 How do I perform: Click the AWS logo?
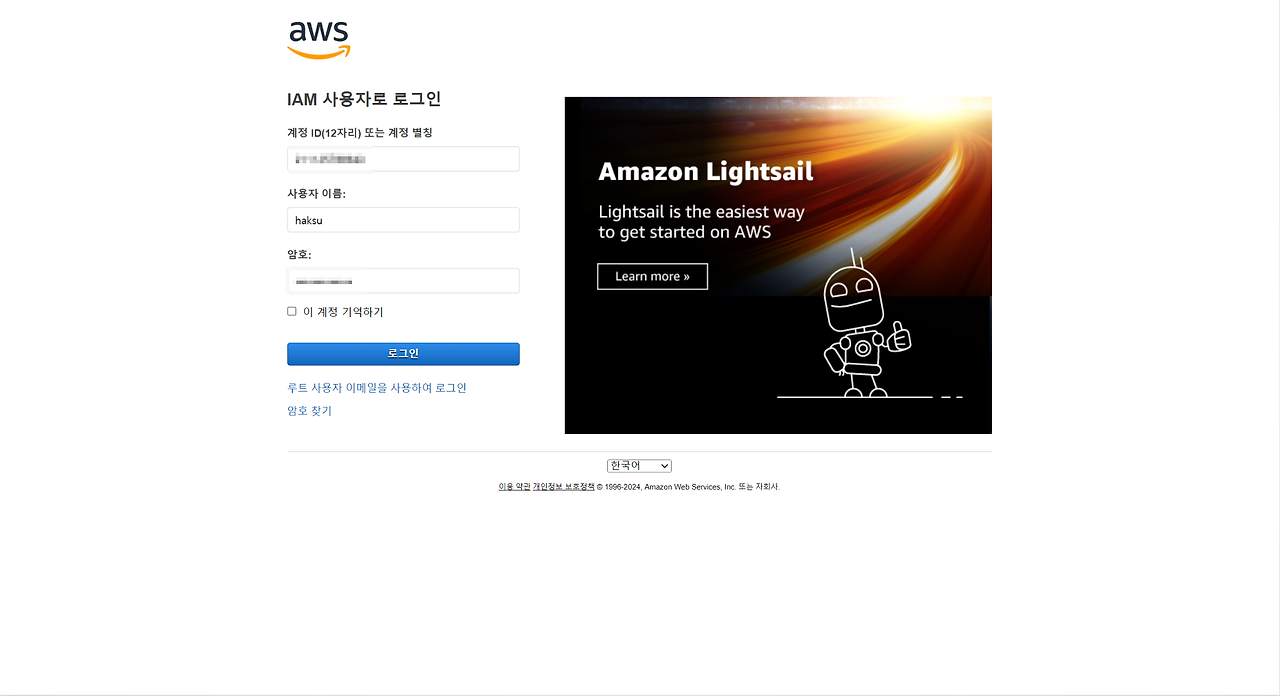(319, 40)
